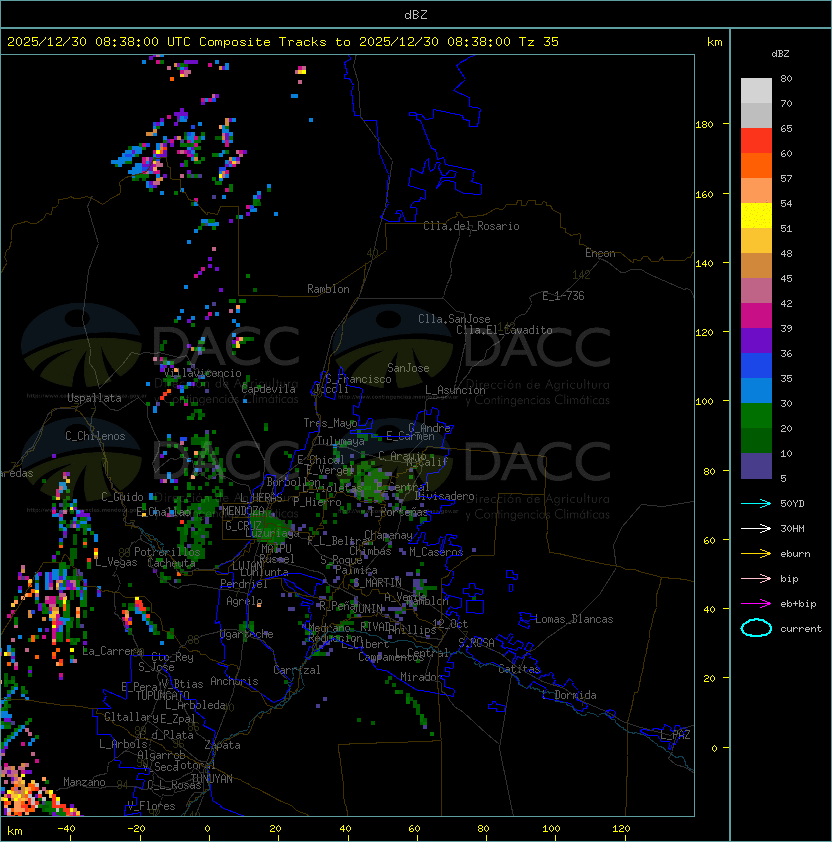Pick the light green 20–30 dBZ swatch

(x=756, y=416)
